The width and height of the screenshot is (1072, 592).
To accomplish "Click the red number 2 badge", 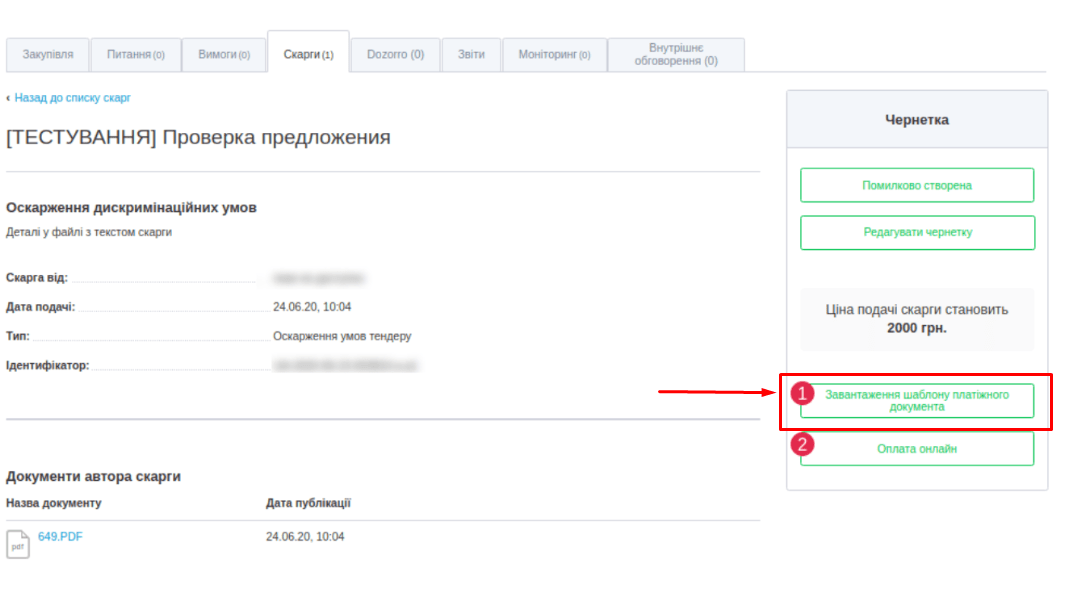I will [x=803, y=443].
